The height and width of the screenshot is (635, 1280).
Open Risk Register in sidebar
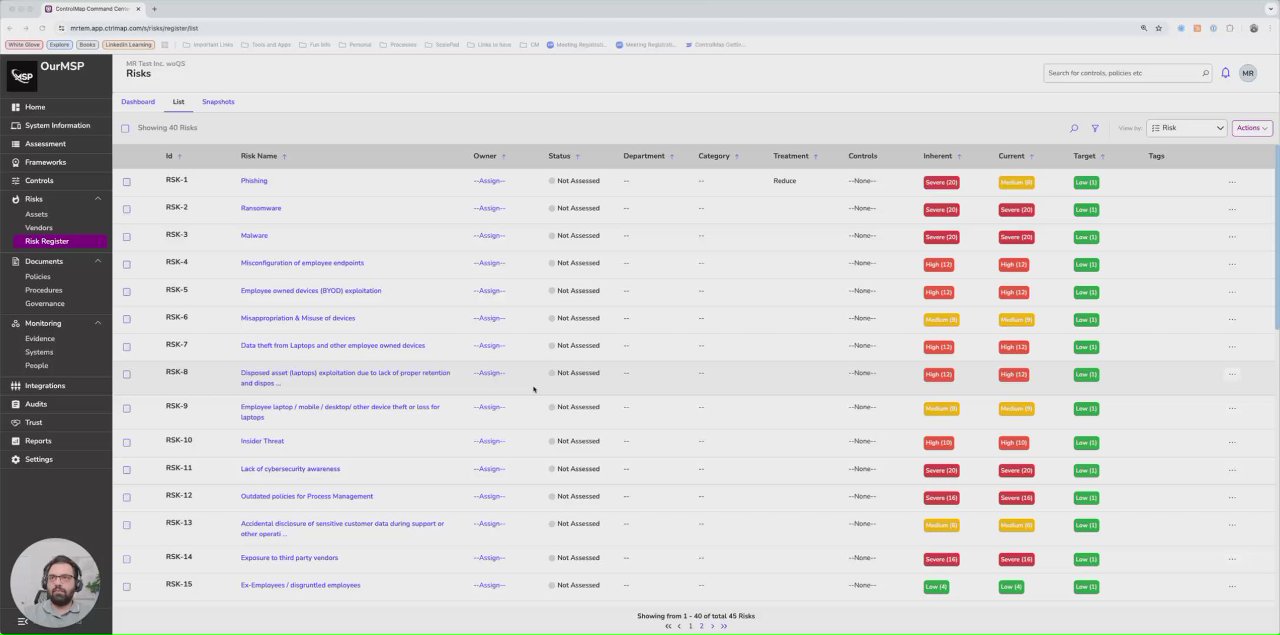(60, 241)
